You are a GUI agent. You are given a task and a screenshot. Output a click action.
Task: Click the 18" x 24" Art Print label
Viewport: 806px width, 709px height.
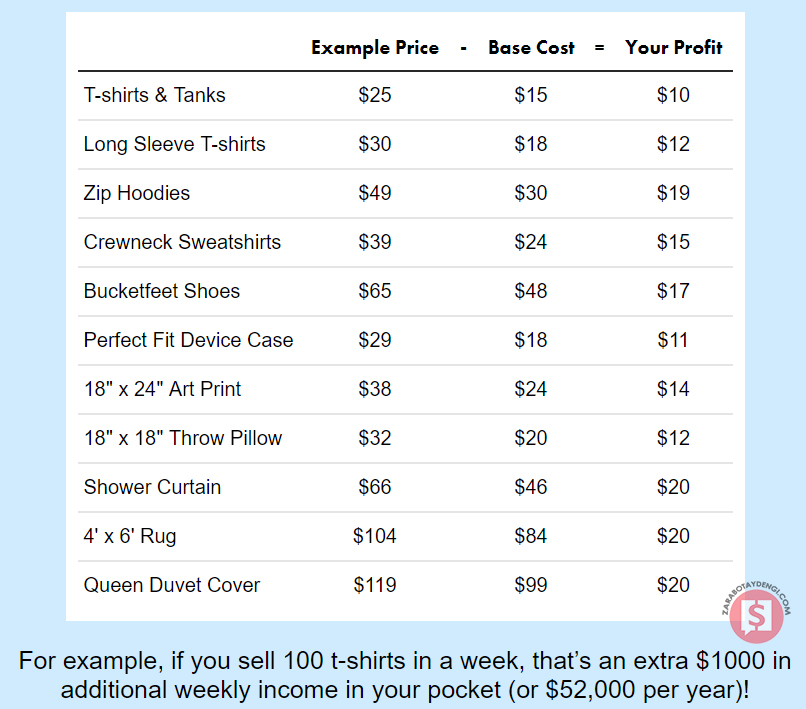(162, 389)
